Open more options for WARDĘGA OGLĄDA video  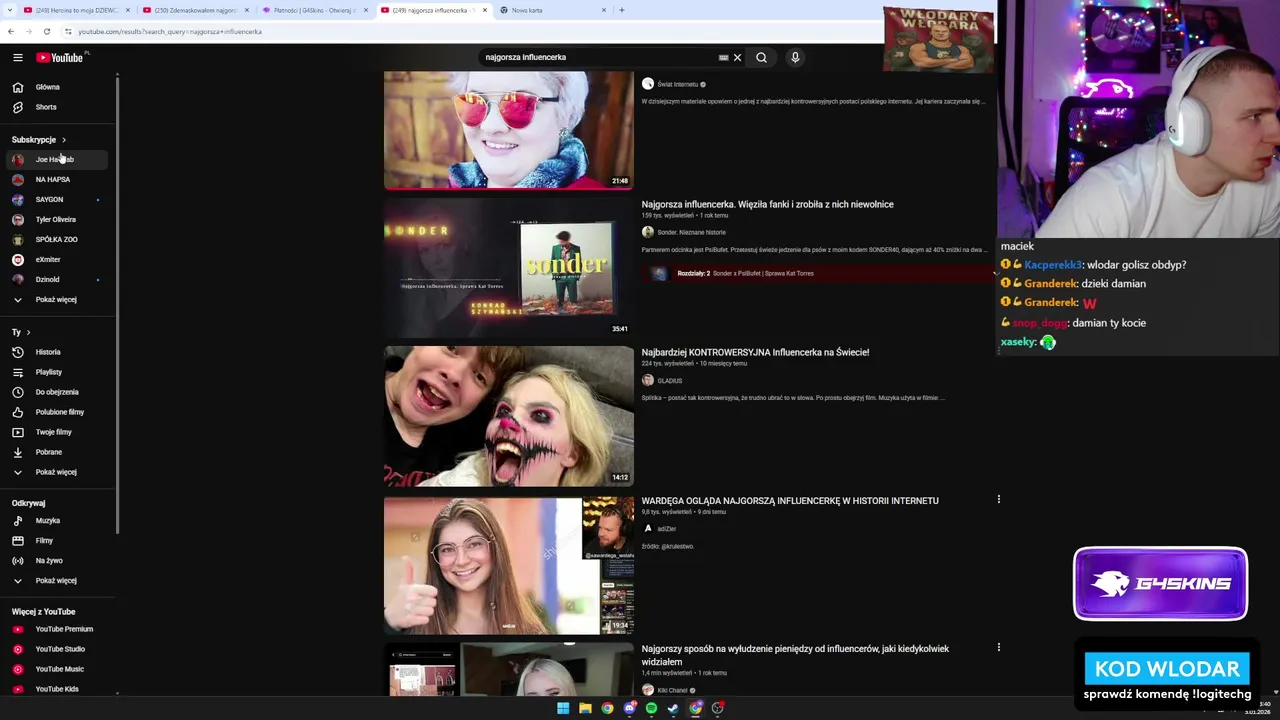(x=998, y=499)
